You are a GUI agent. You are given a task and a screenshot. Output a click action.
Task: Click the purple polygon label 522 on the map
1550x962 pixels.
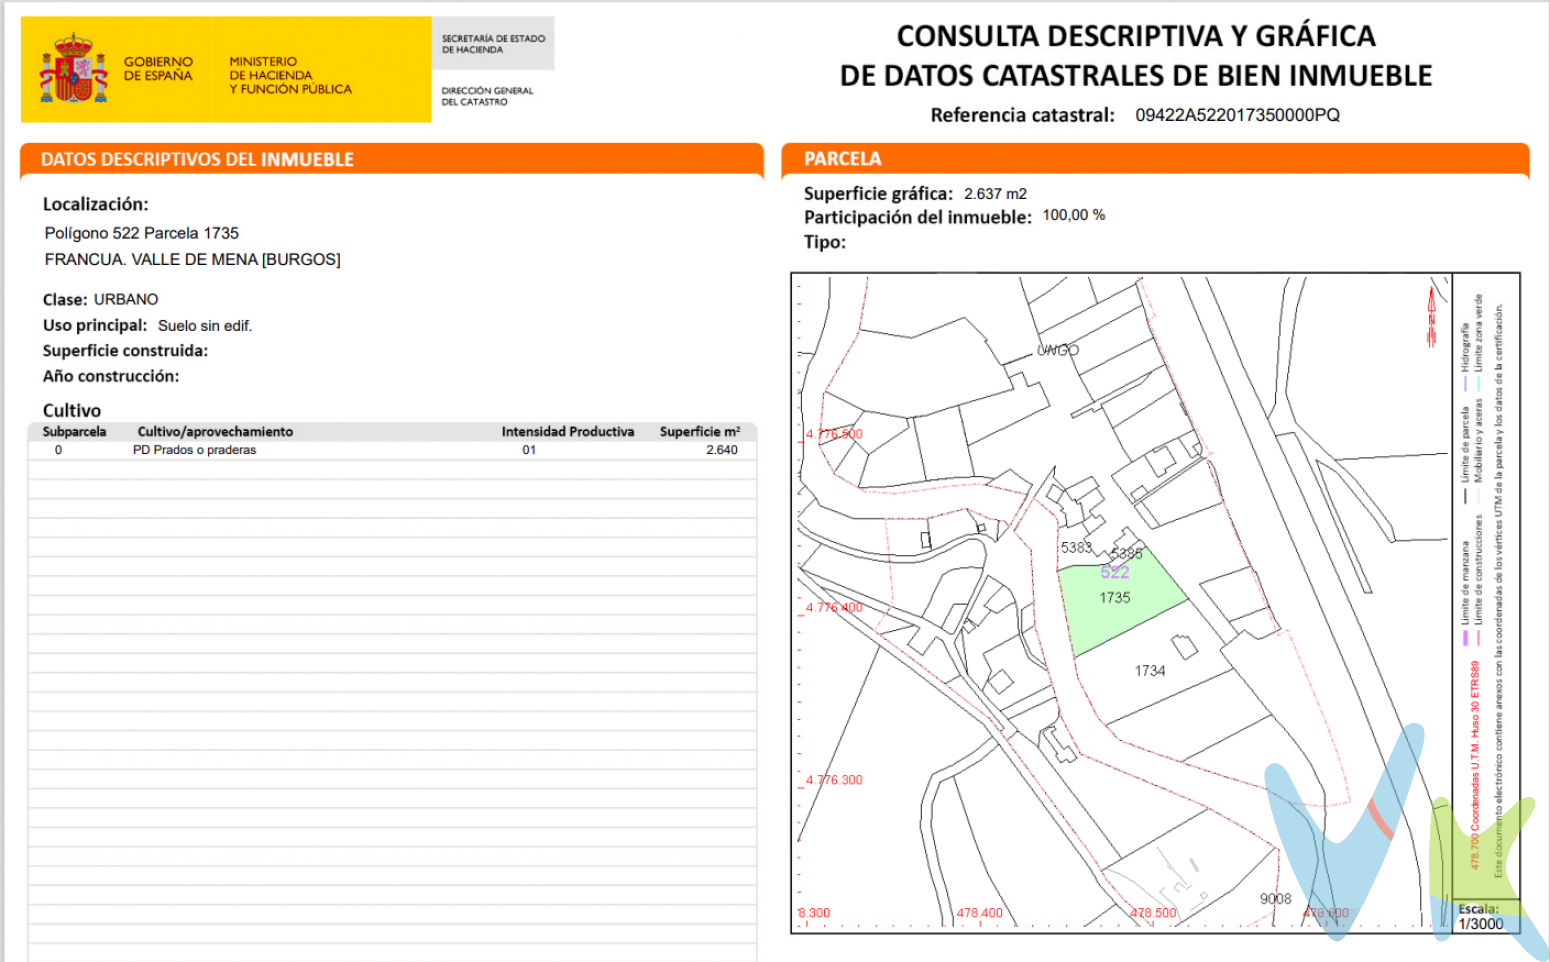coord(1115,572)
